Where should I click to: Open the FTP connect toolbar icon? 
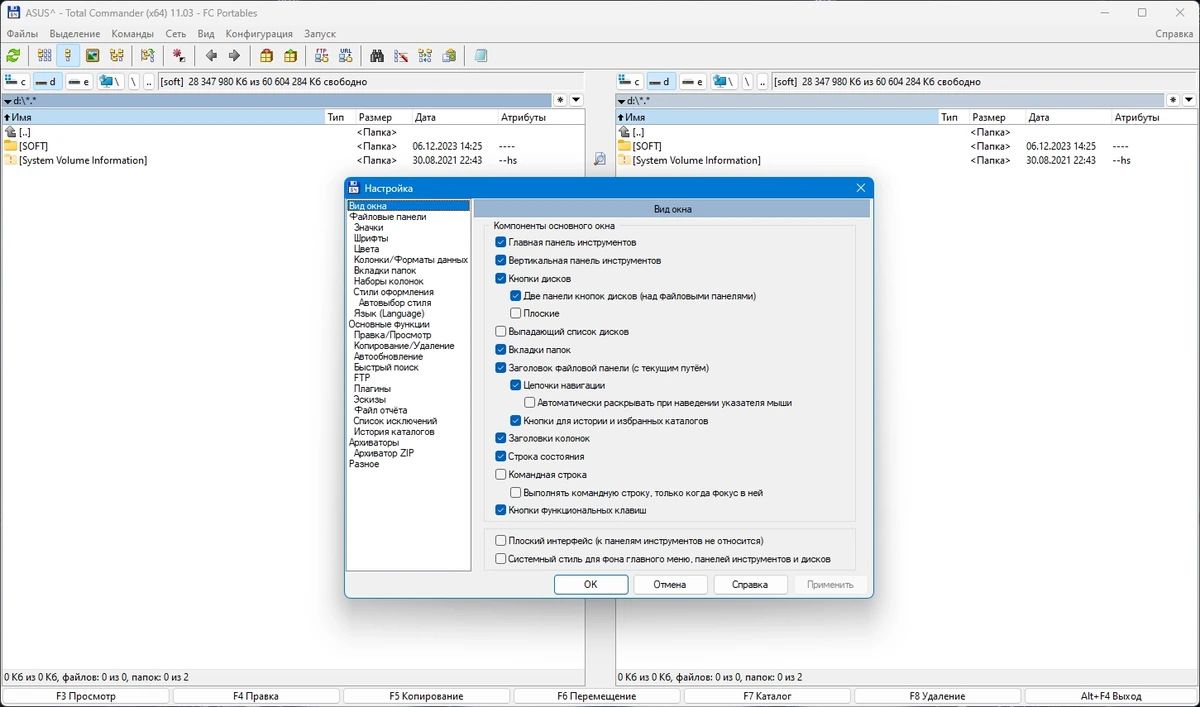[x=322, y=56]
